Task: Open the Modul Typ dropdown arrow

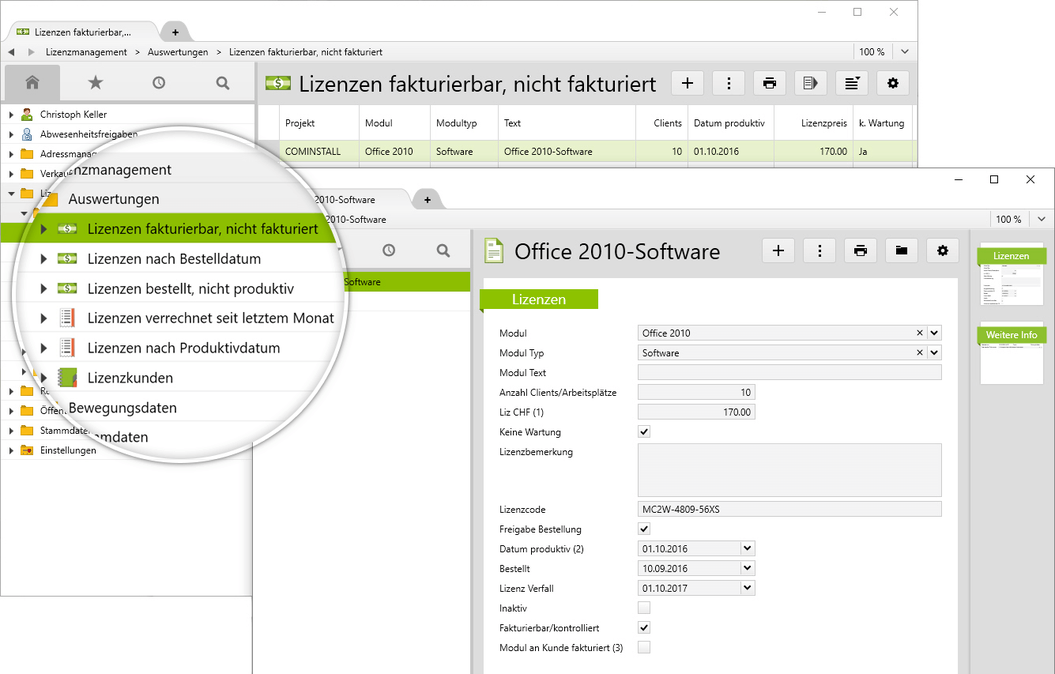Action: click(x=934, y=353)
